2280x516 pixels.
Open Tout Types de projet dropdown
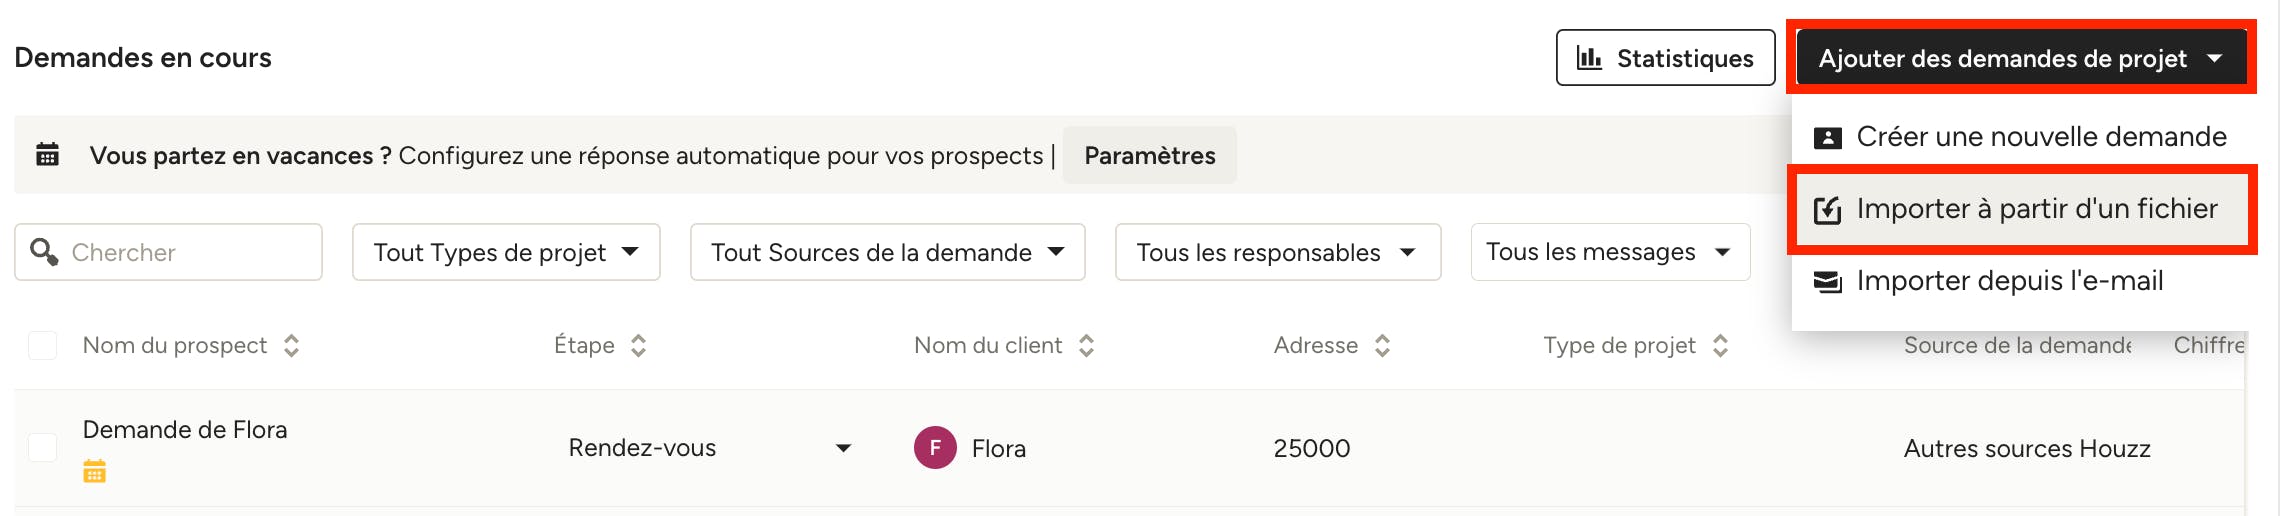pyautogui.click(x=506, y=252)
